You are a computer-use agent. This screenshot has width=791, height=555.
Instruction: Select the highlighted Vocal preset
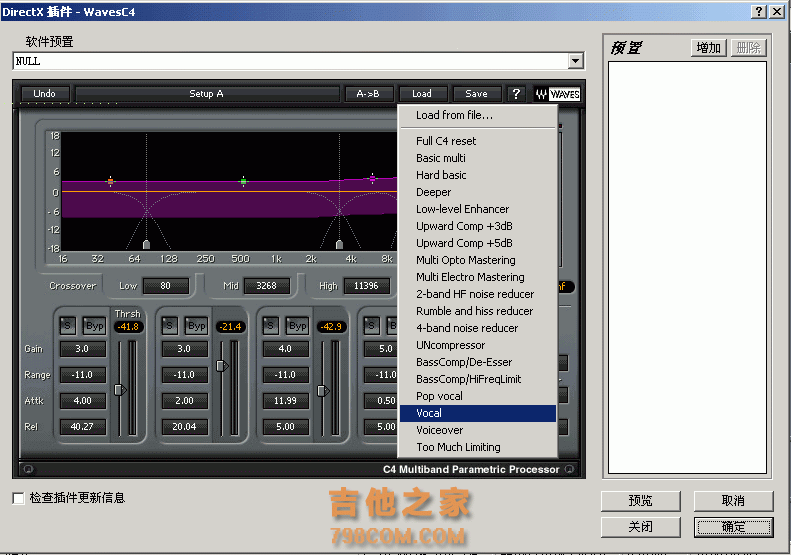coord(478,413)
